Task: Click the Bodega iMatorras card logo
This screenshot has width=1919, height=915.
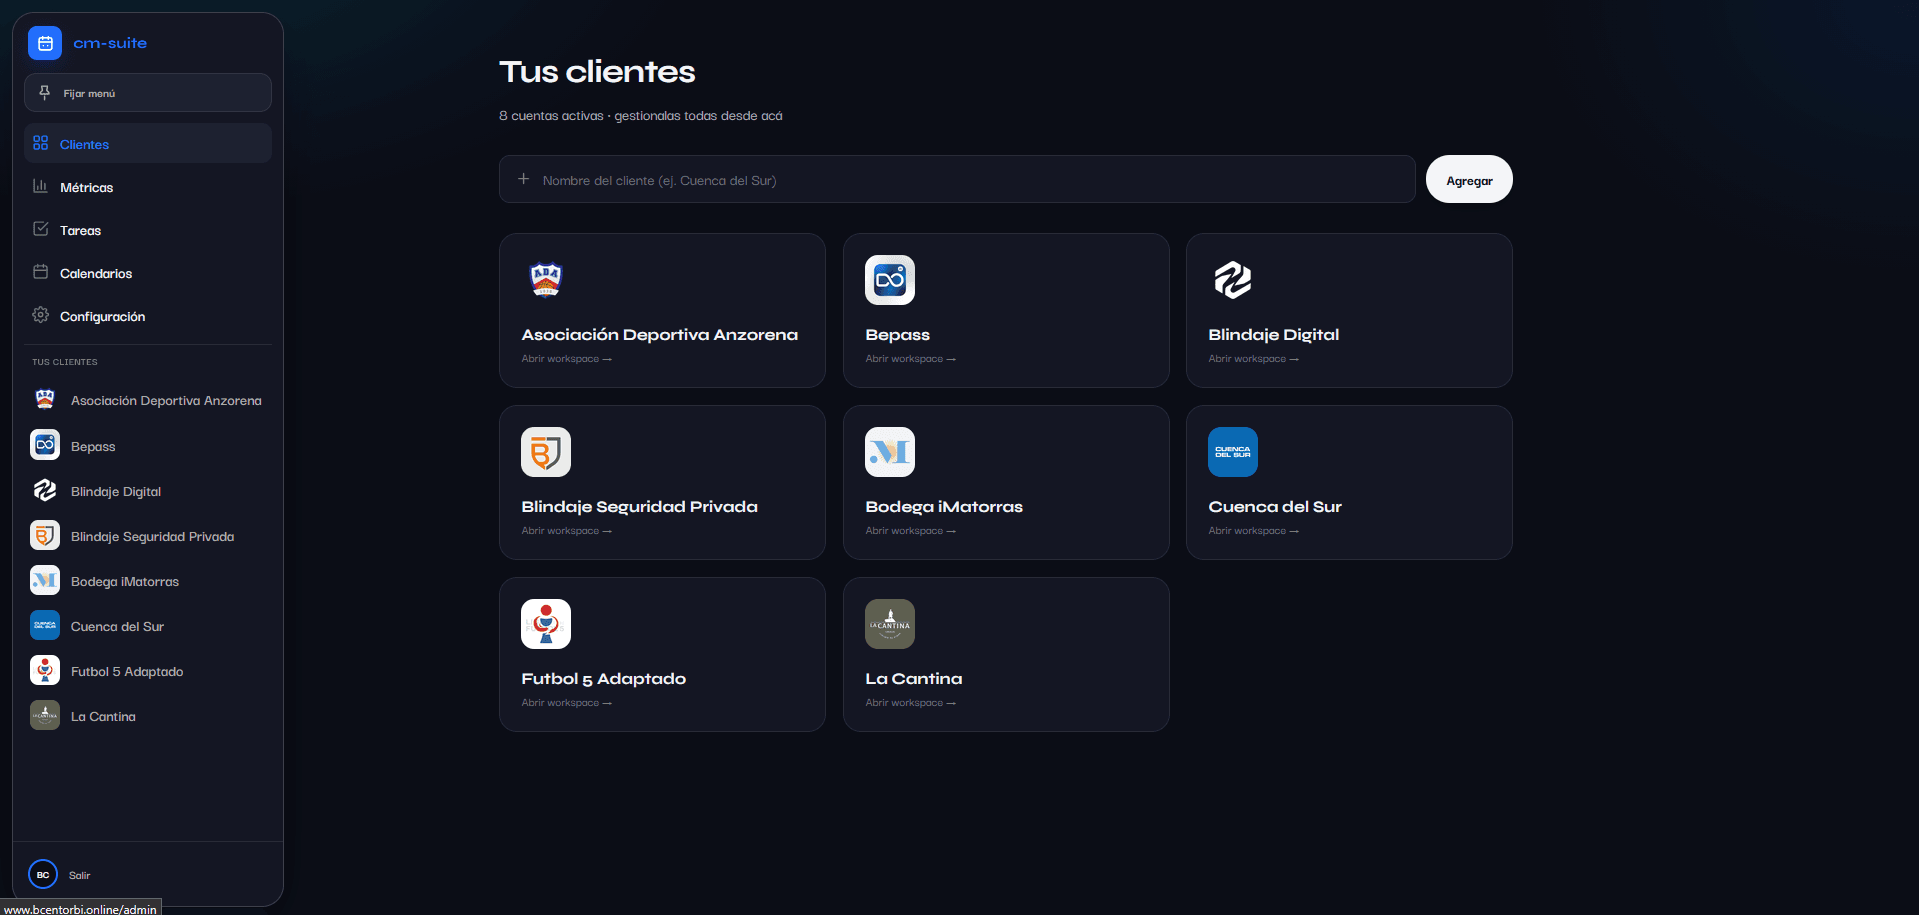Action: pos(890,452)
